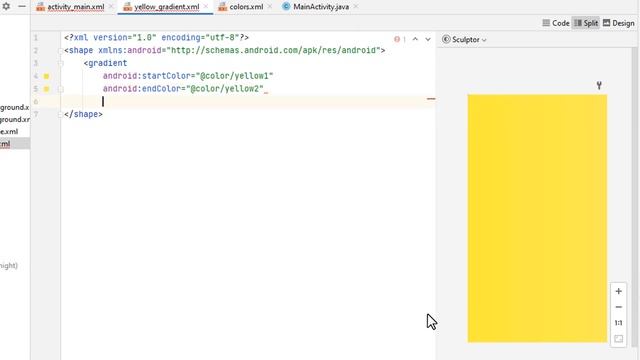Click the pin icon above the preview

coord(599,85)
